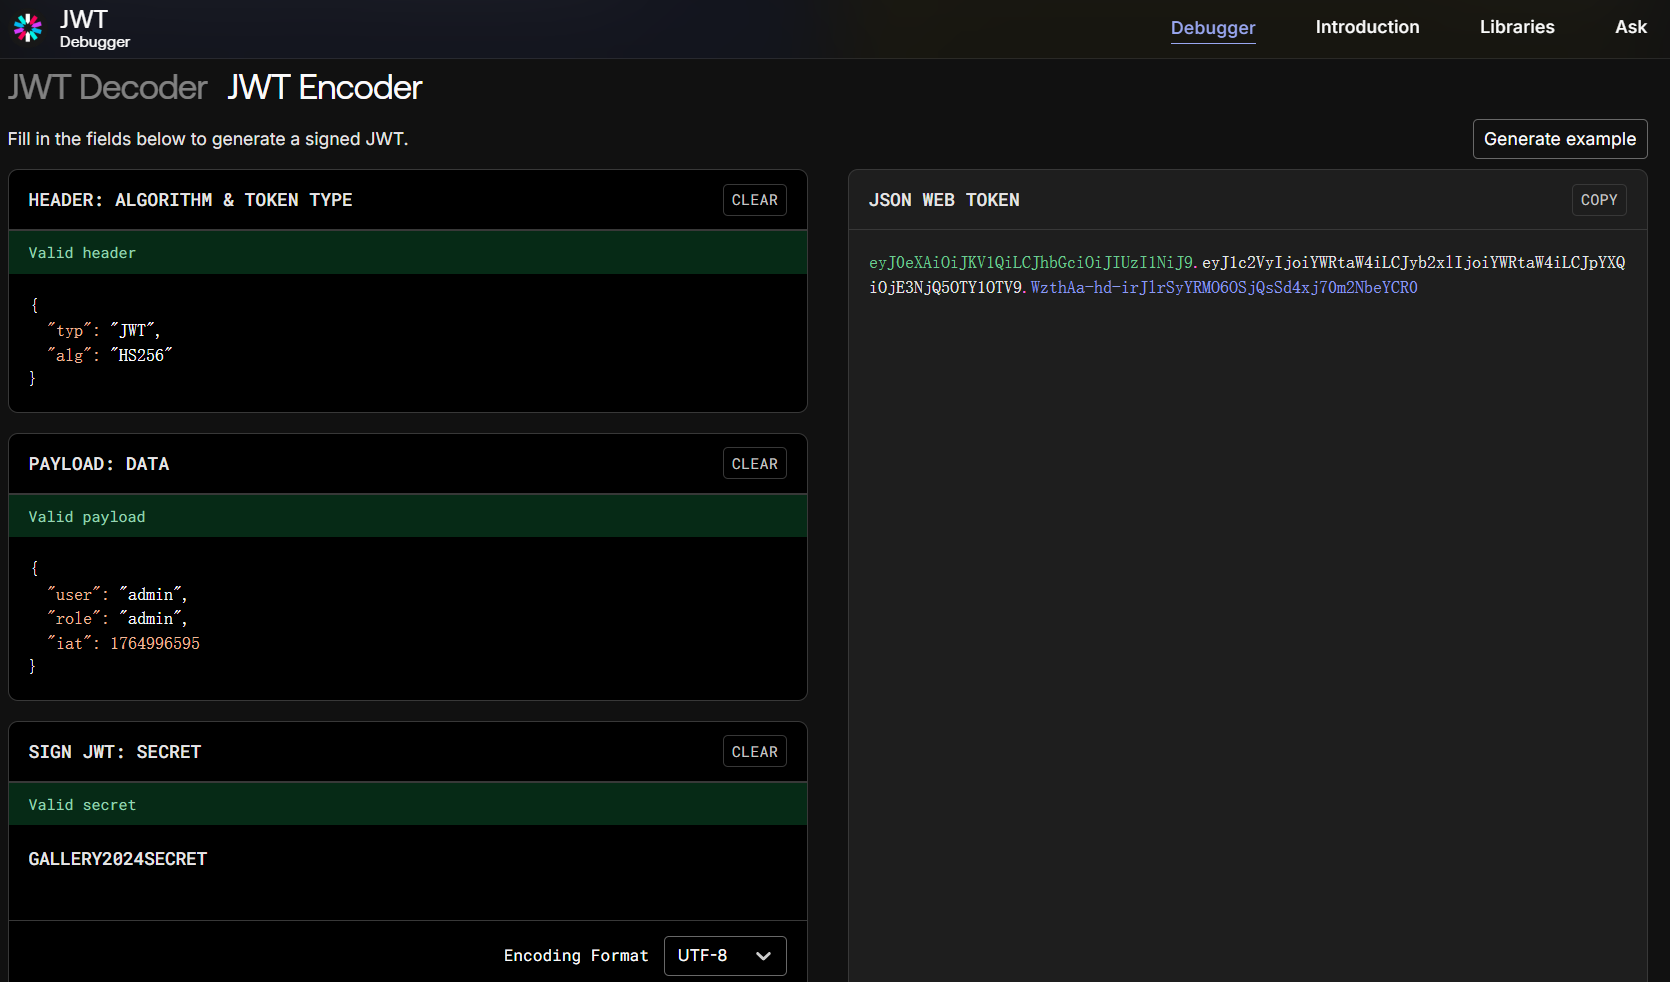
Task: Clear the Header algorithm section
Action: (x=754, y=200)
